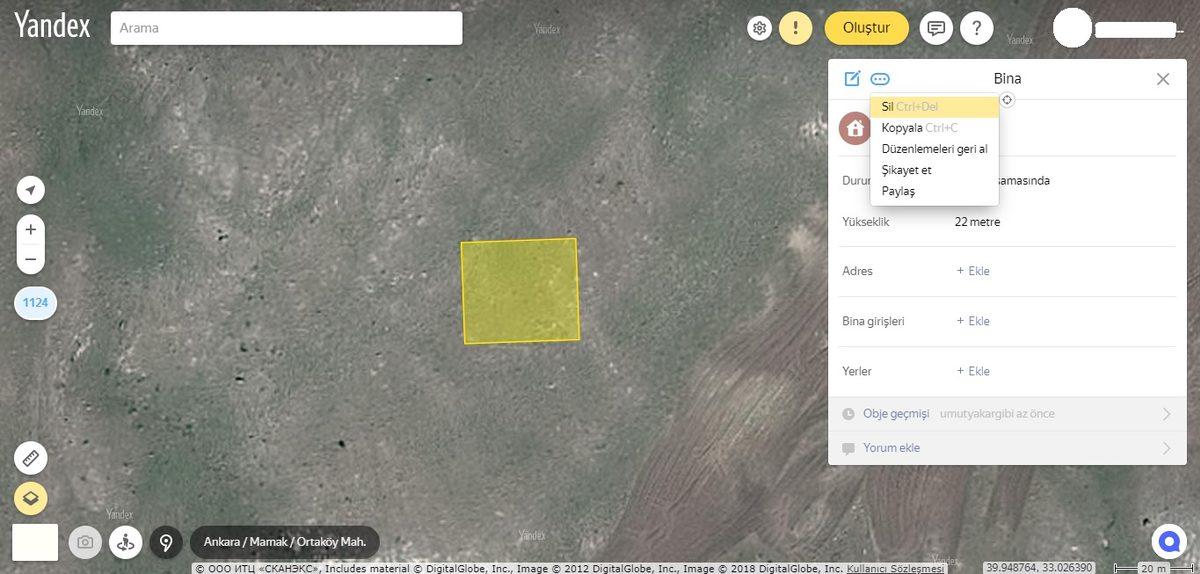This screenshot has width=1200, height=574.
Task: Click the pencil edit icon in Bina panel
Action: [852, 79]
